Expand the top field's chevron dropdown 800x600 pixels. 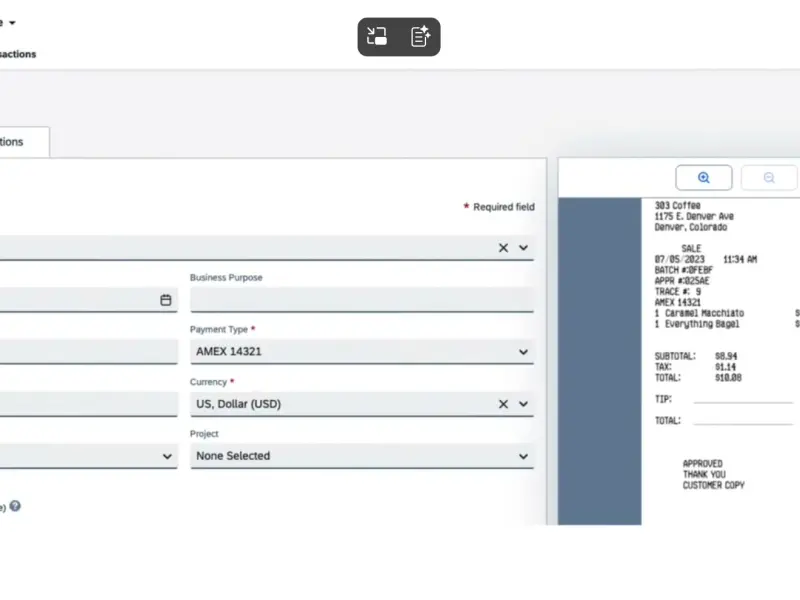[523, 248]
